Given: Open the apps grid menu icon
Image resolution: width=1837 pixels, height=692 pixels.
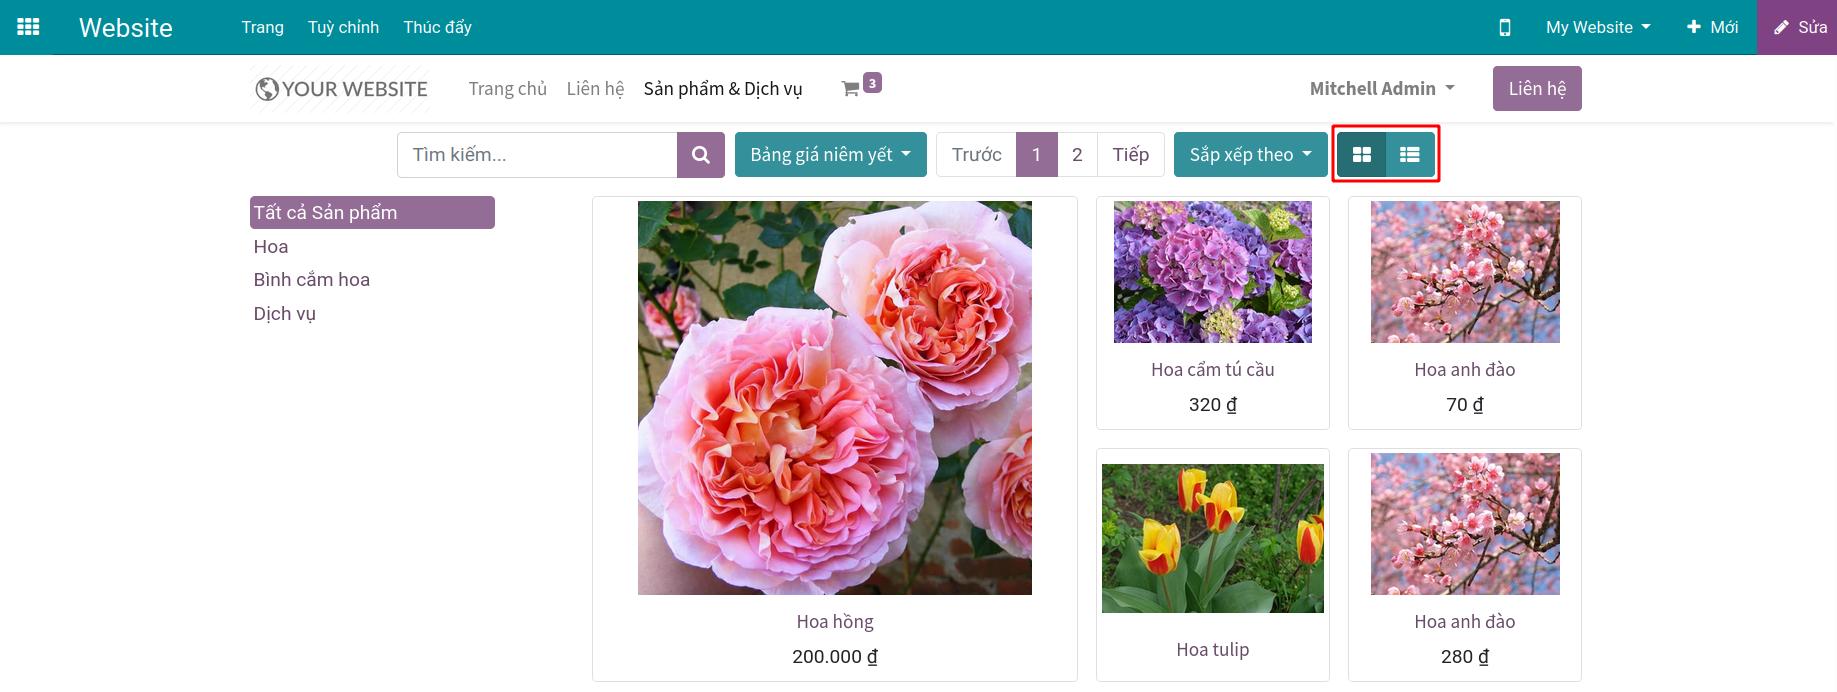Looking at the screenshot, I should [x=28, y=27].
